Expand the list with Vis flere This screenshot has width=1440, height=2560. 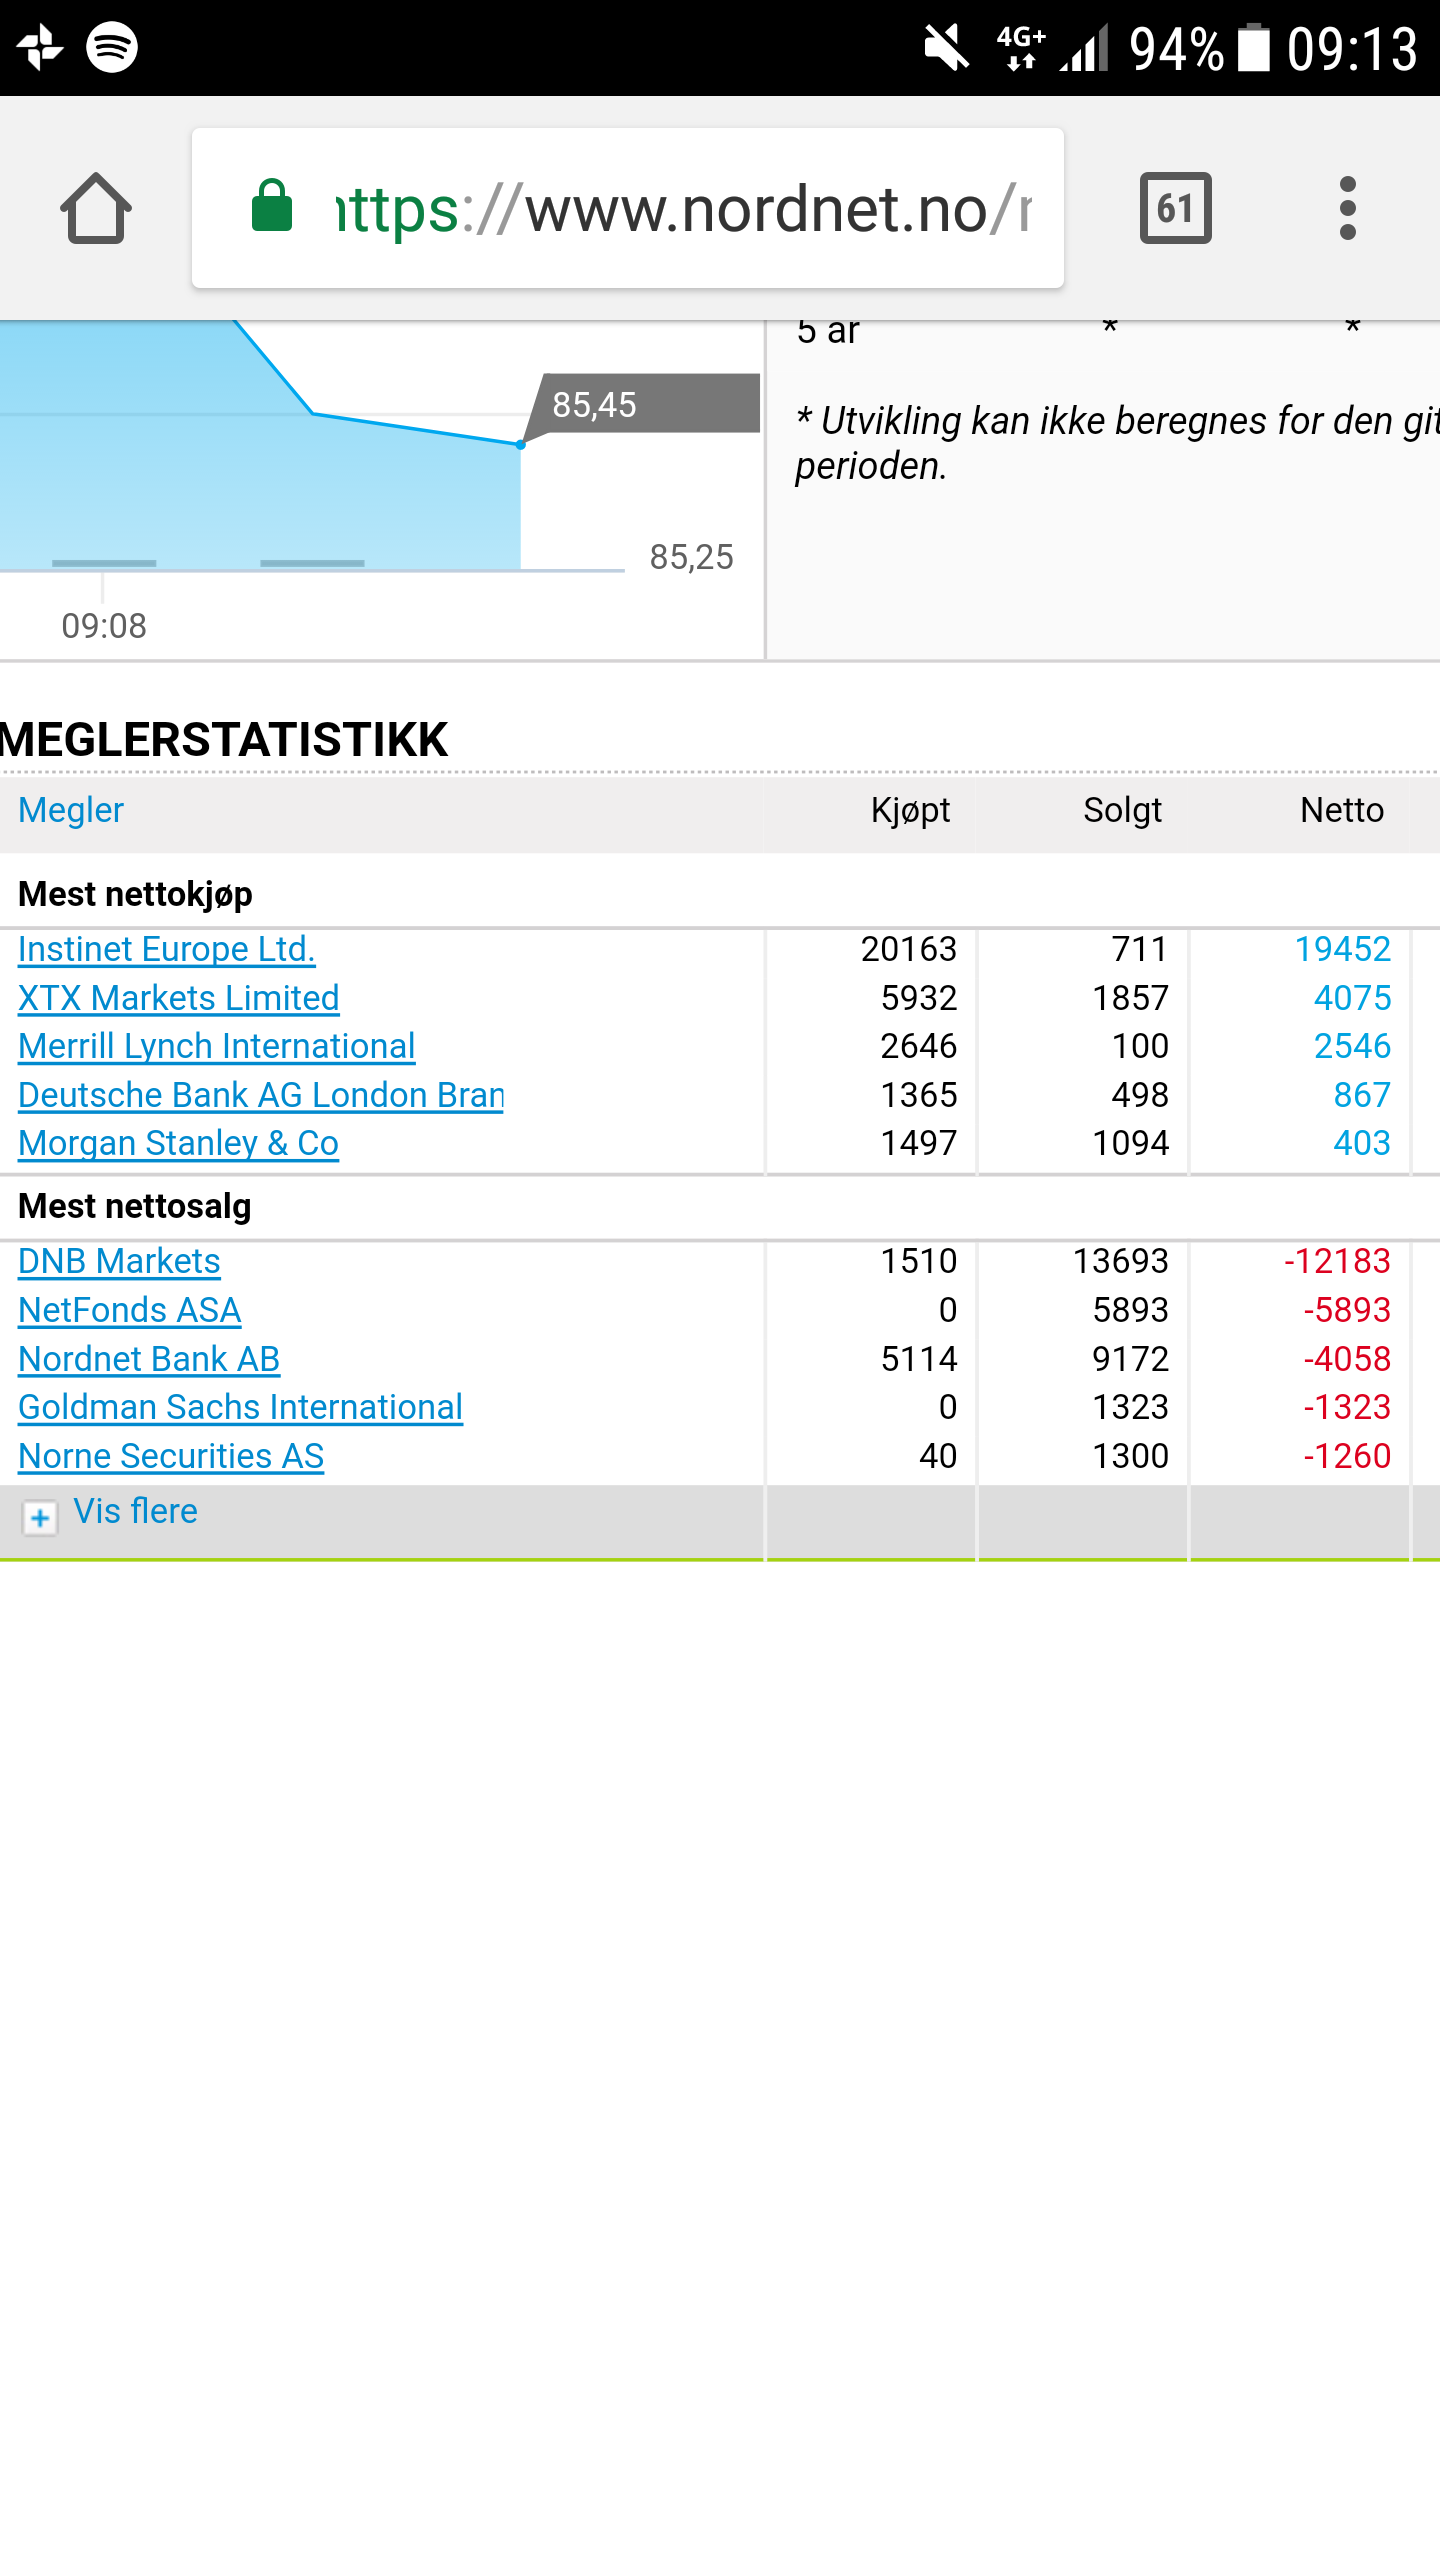(136, 1511)
